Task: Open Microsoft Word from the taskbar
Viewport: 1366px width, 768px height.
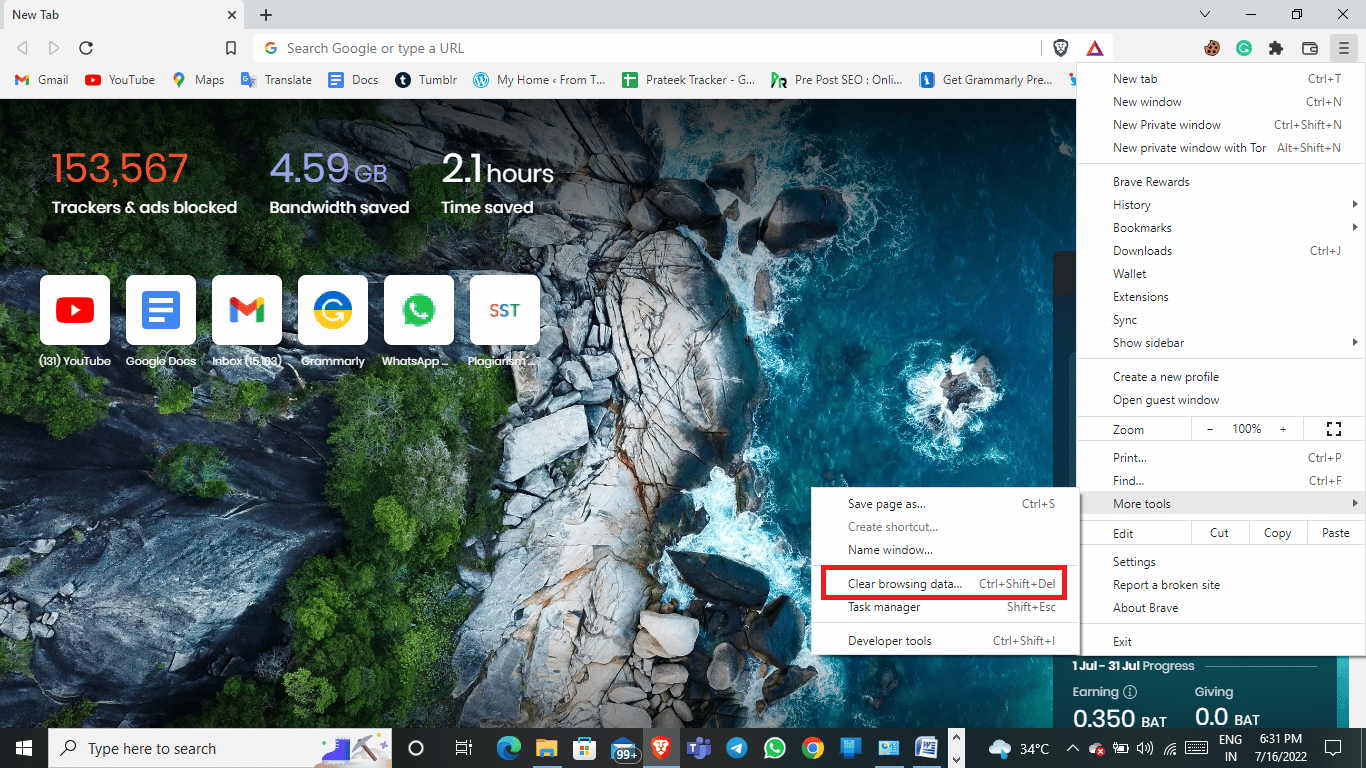Action: coord(926,748)
